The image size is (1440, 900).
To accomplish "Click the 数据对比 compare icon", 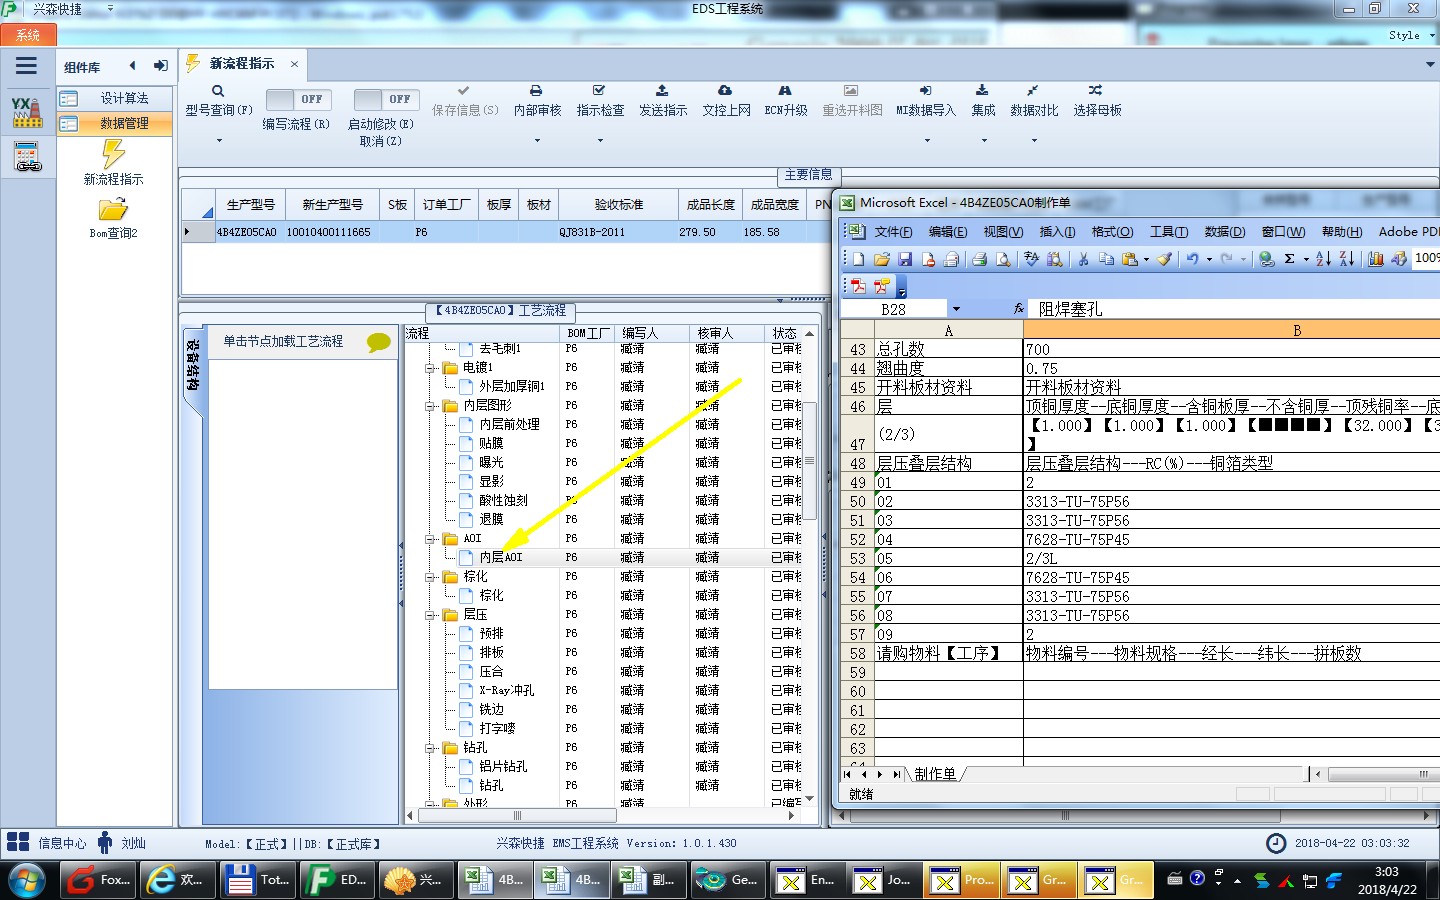I will point(1032,91).
